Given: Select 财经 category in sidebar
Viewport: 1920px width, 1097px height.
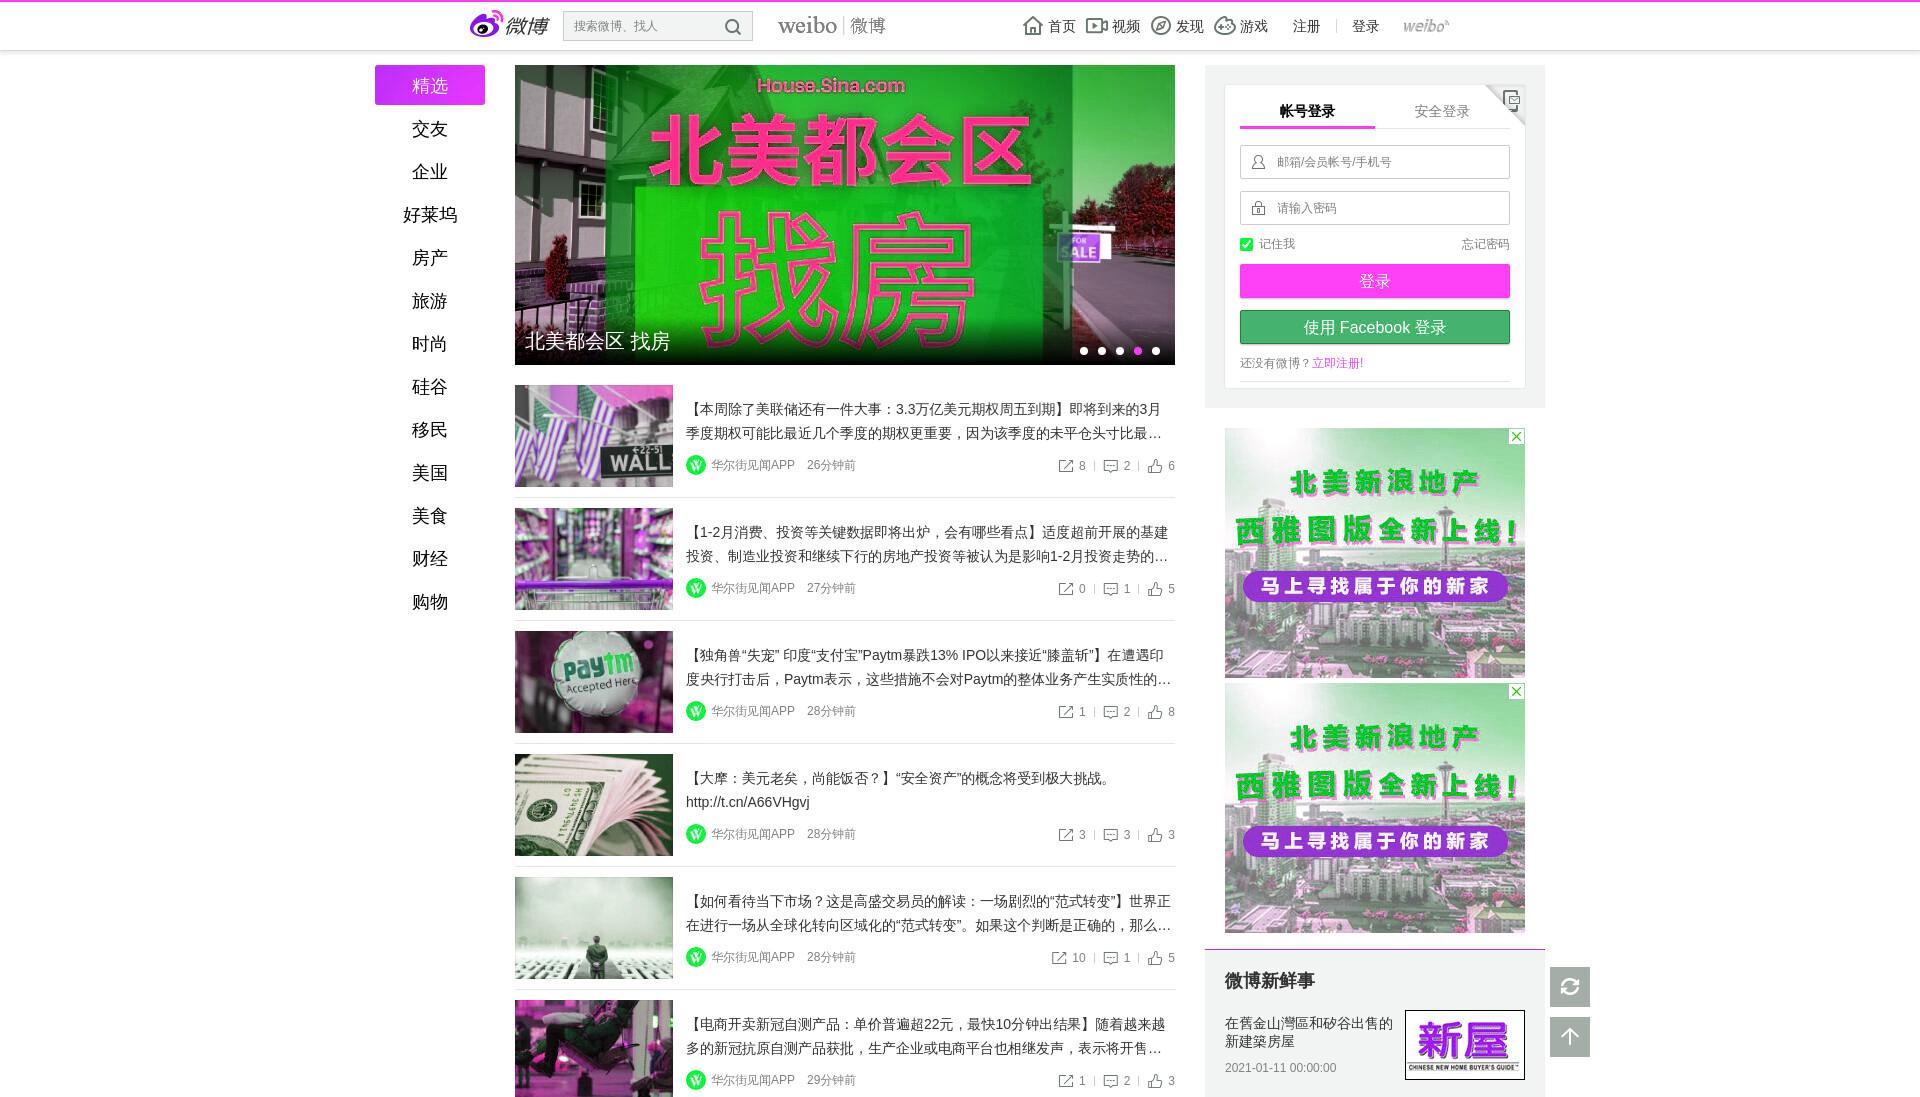Looking at the screenshot, I should tap(430, 559).
